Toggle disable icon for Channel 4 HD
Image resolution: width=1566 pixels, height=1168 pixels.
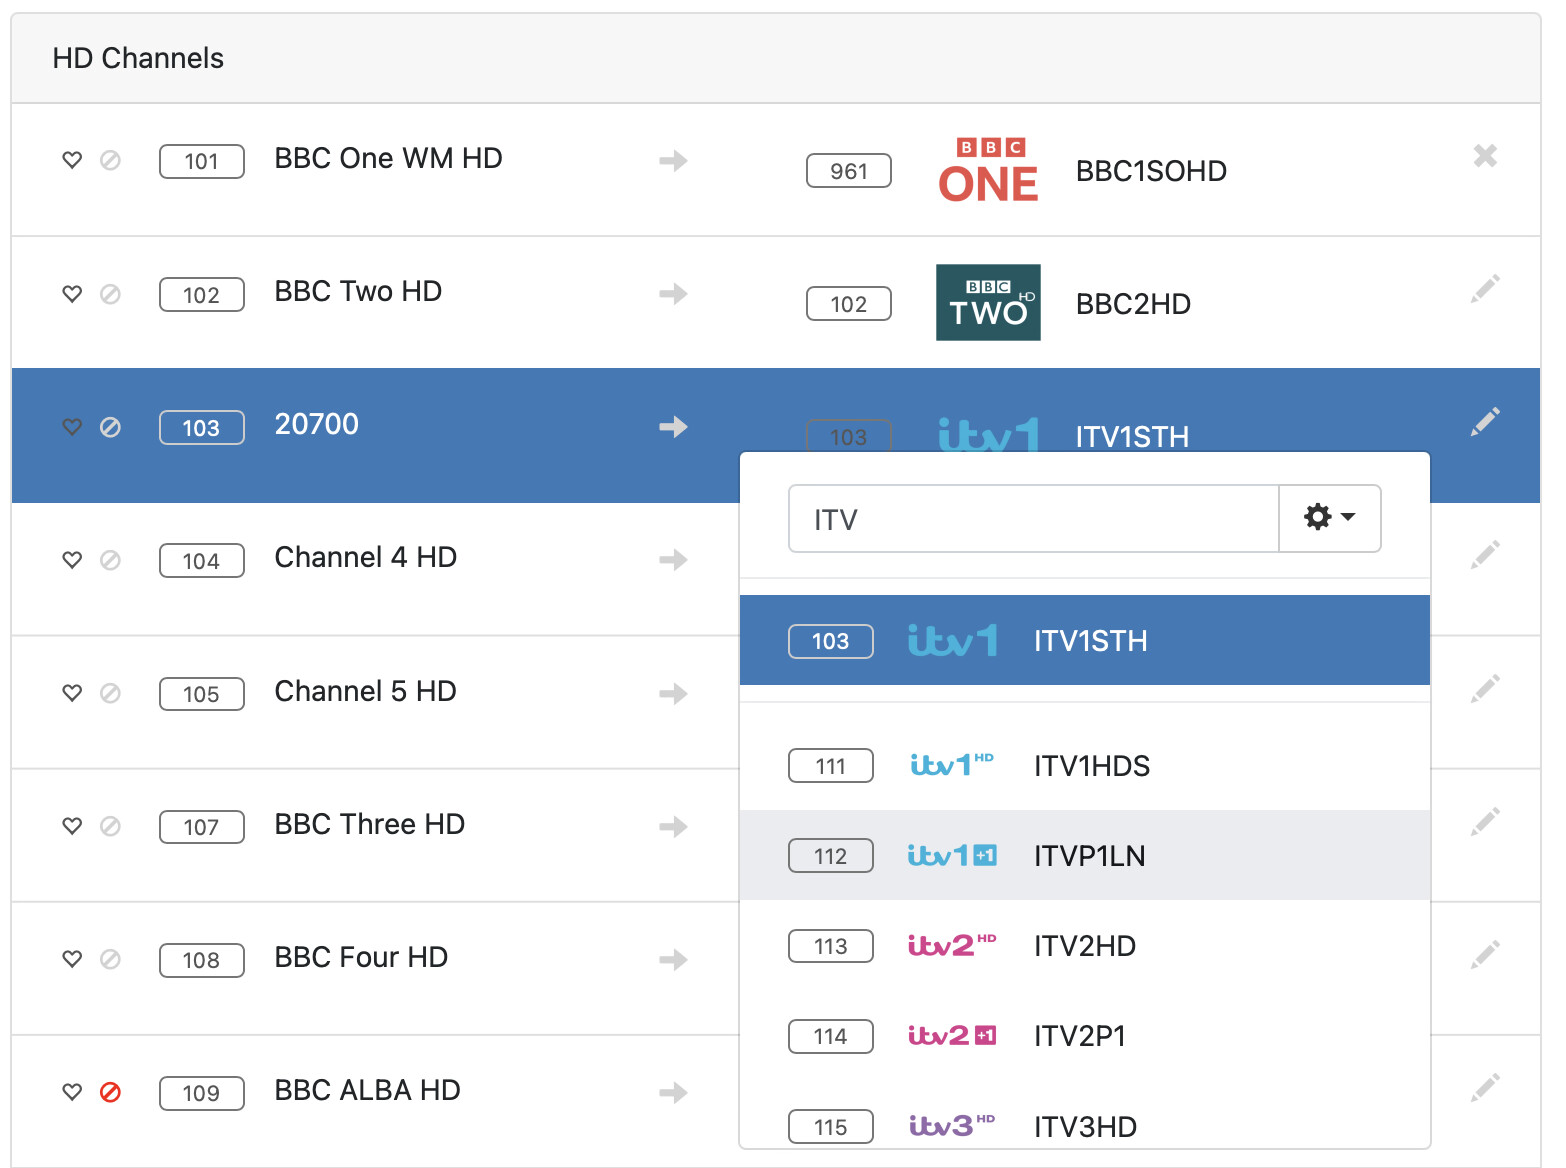111,560
